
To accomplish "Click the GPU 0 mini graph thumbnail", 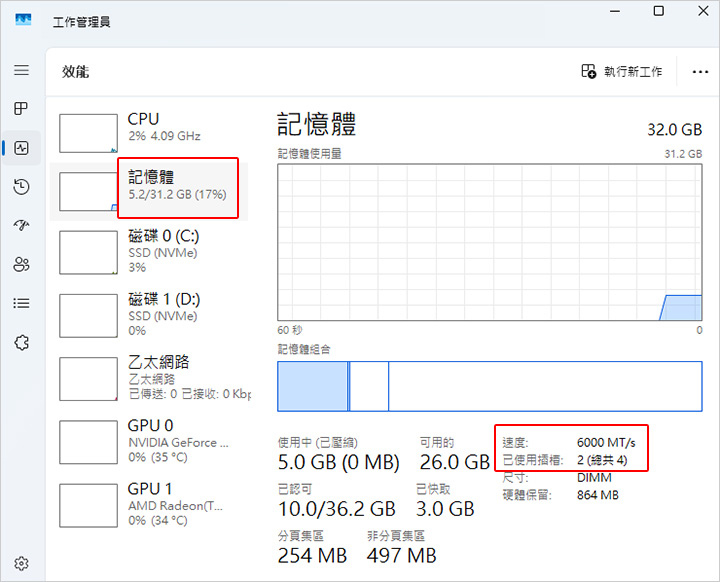I will tap(88, 442).
